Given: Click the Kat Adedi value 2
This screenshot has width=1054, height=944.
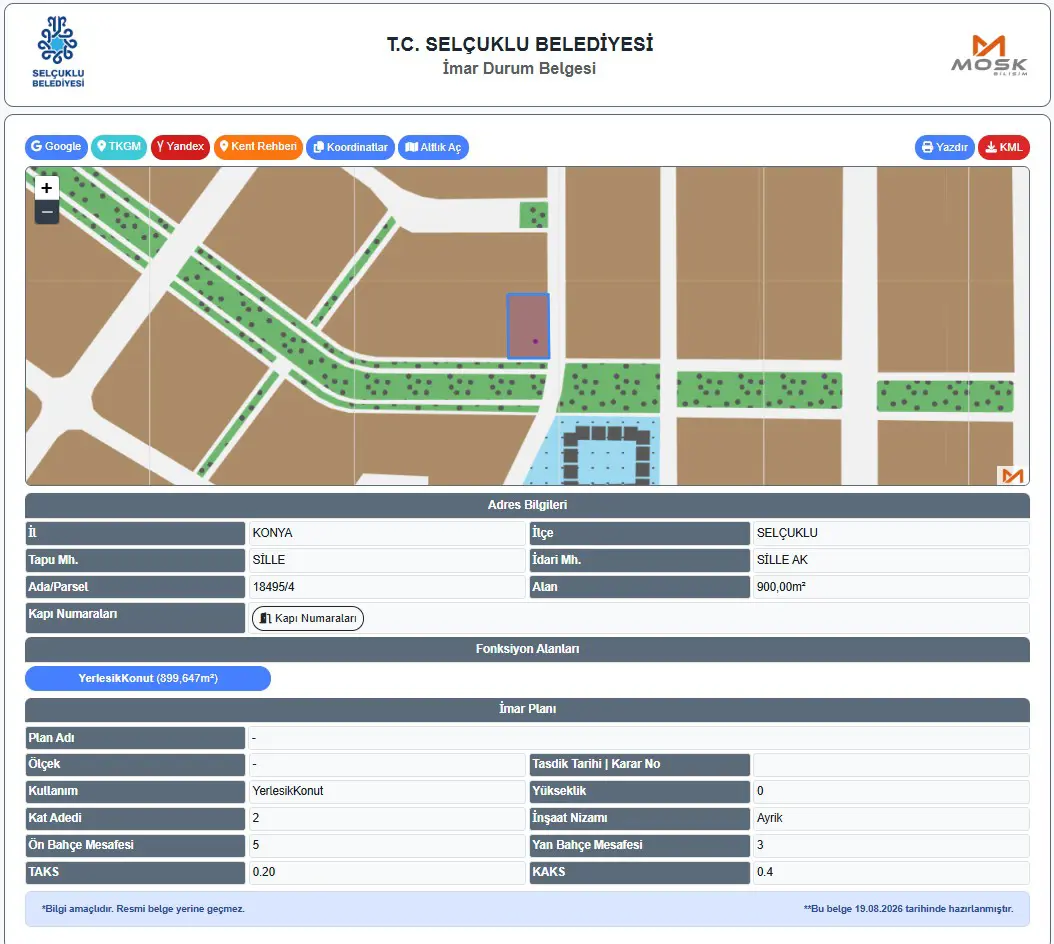Looking at the screenshot, I should (x=387, y=818).
